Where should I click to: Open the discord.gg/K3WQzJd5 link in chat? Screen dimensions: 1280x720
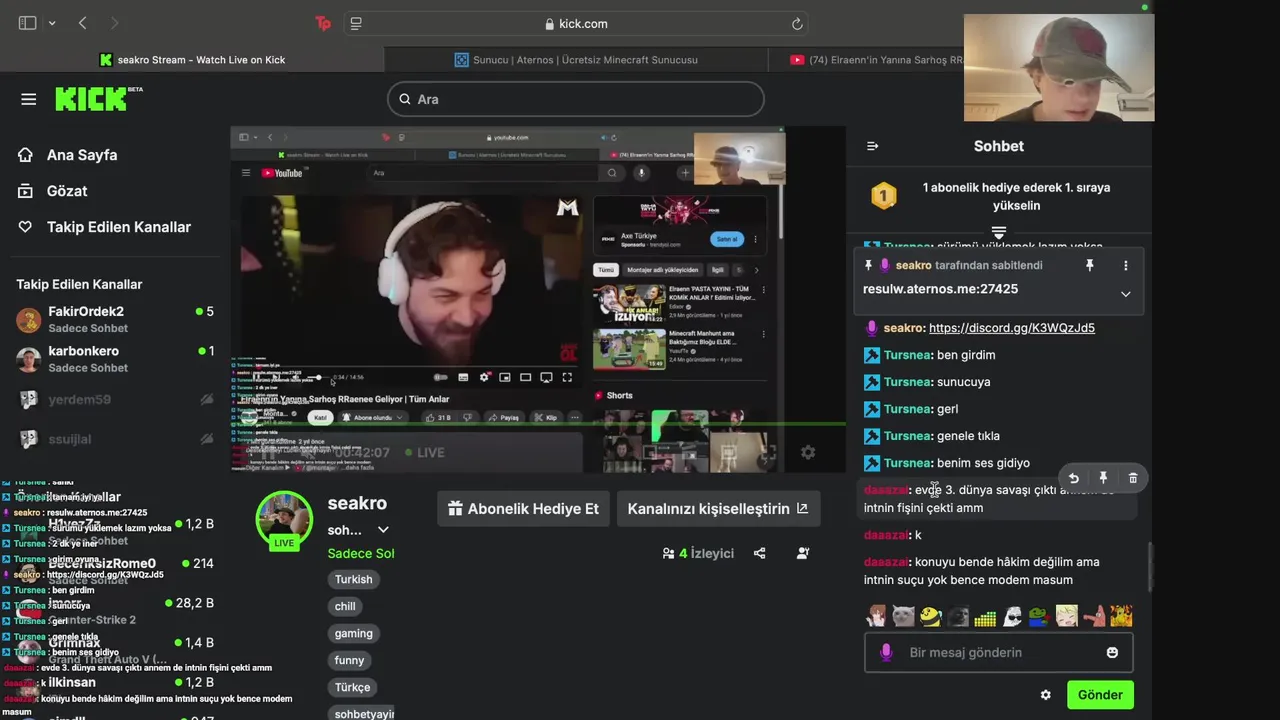tap(1011, 328)
